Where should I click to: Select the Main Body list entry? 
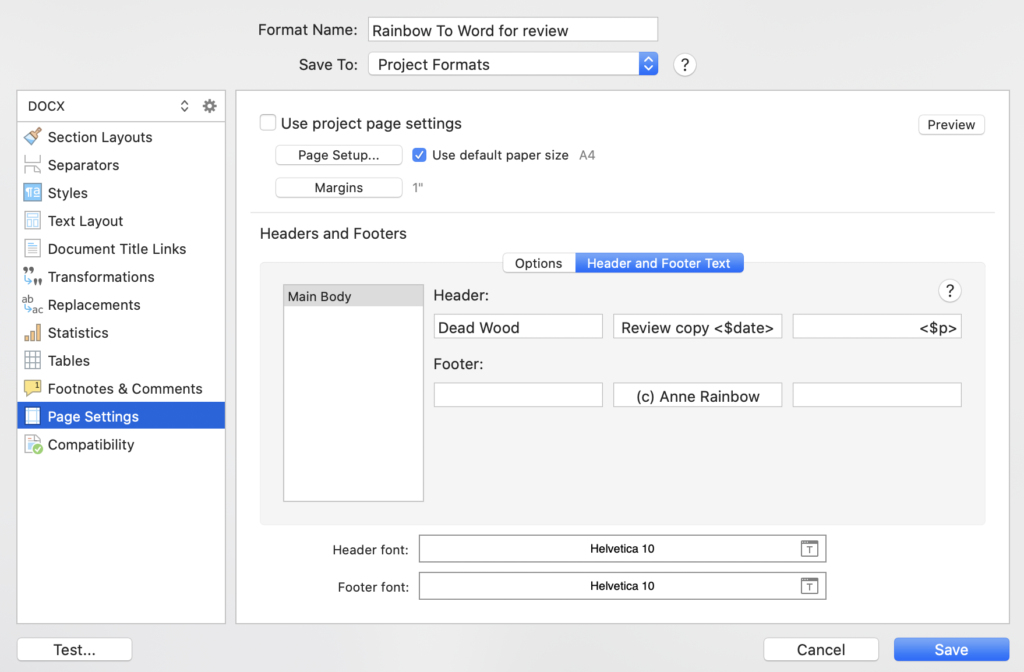click(x=353, y=295)
